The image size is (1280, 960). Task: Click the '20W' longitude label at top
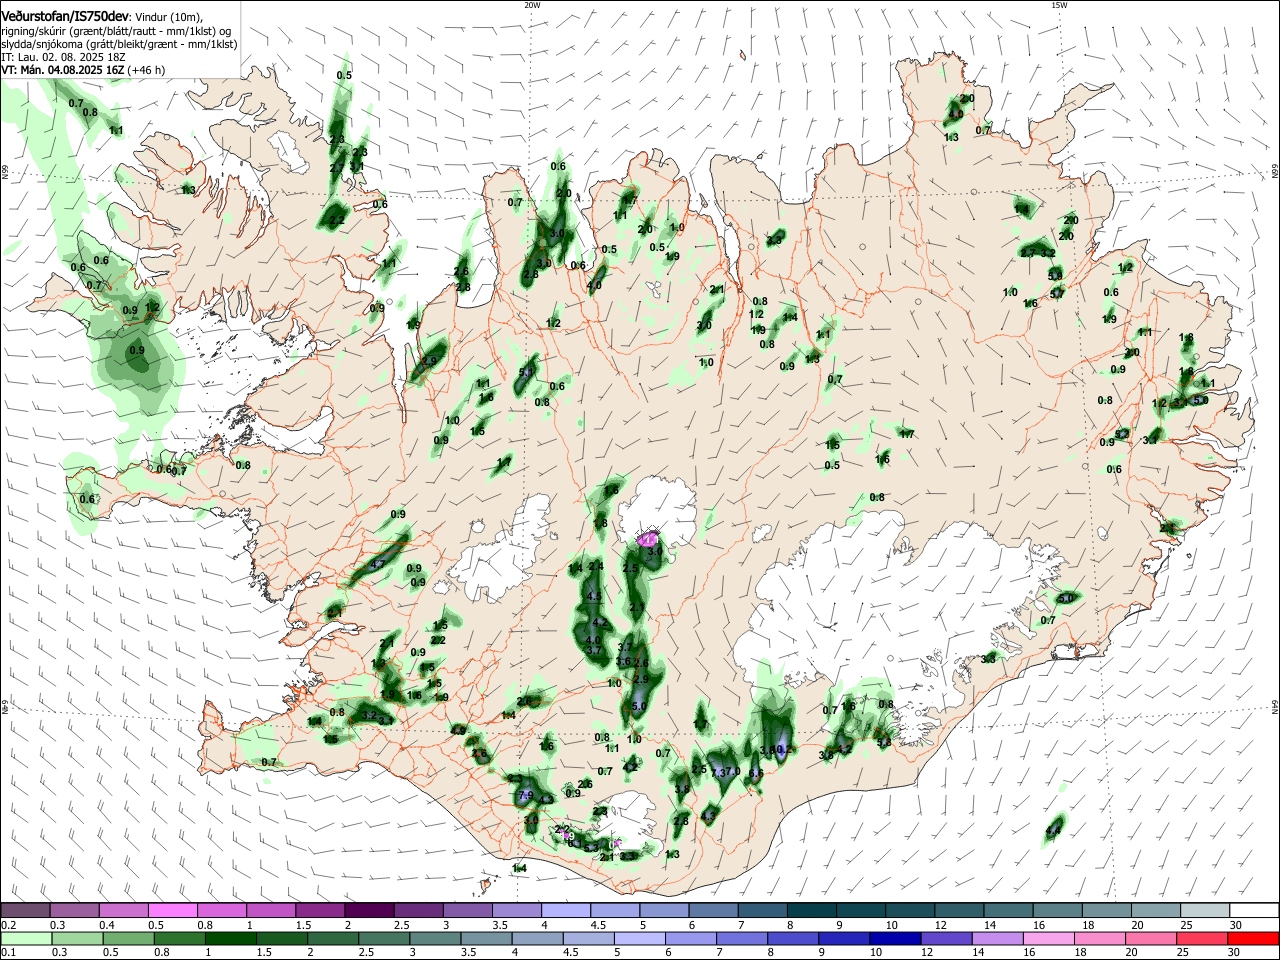[x=532, y=5]
